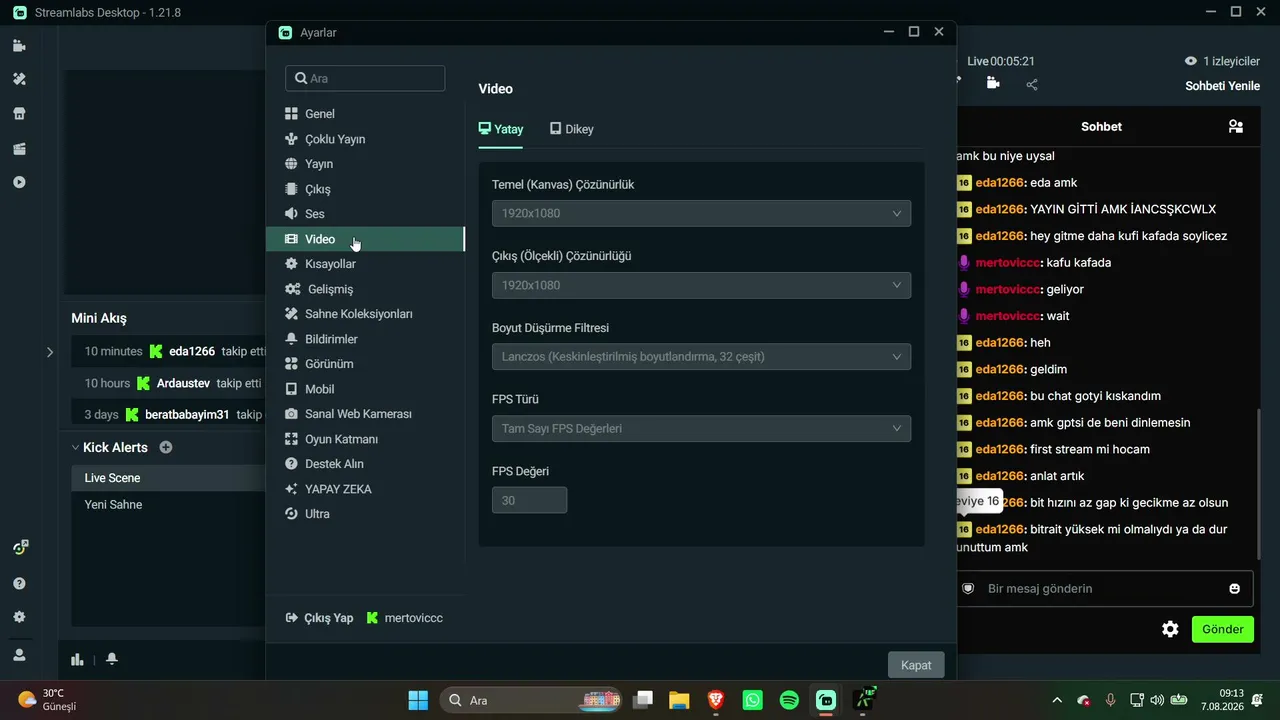Image resolution: width=1280 pixels, height=720 pixels.
Task: Click the notifications bell icon at bottom
Action: (112, 658)
